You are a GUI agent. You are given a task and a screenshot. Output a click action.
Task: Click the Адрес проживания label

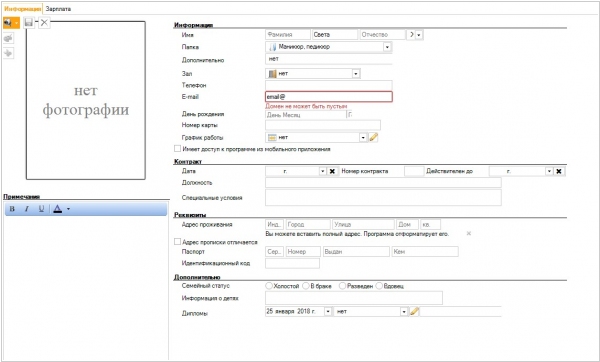click(207, 224)
